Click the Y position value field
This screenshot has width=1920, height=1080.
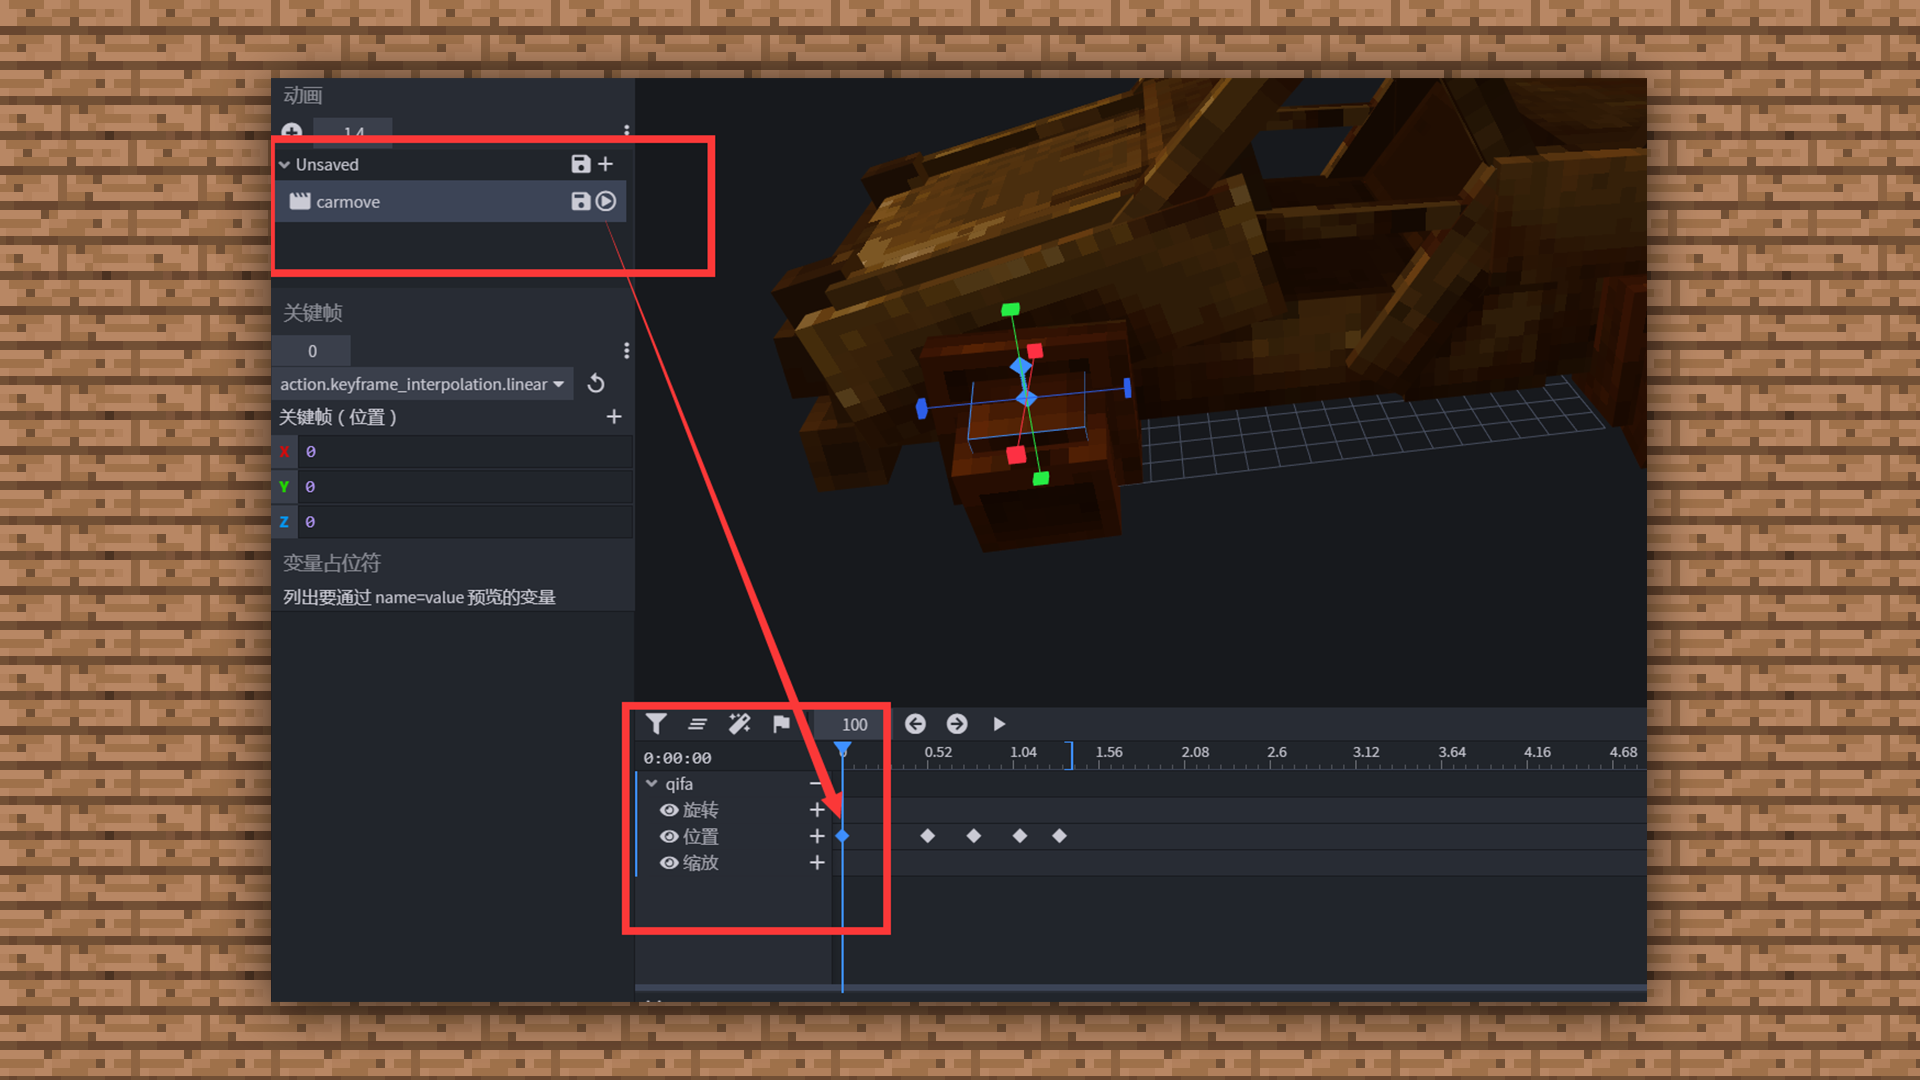466,487
